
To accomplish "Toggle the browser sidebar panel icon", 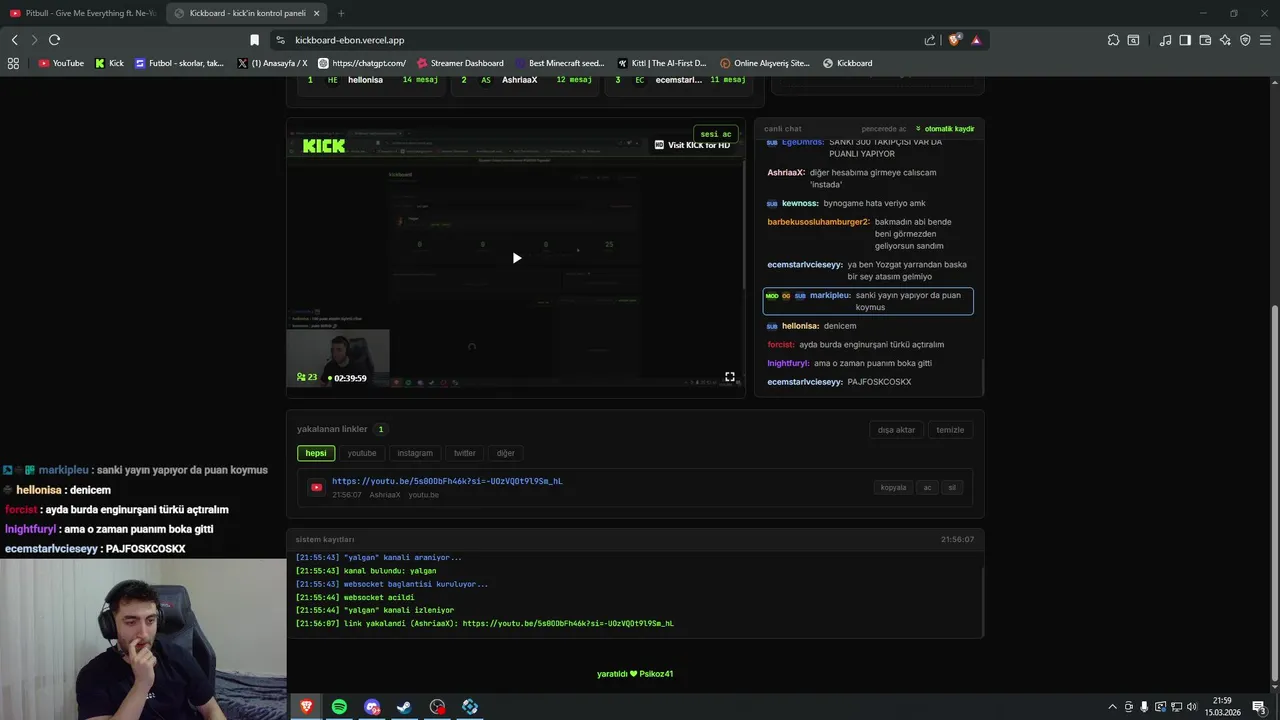I will (1185, 40).
